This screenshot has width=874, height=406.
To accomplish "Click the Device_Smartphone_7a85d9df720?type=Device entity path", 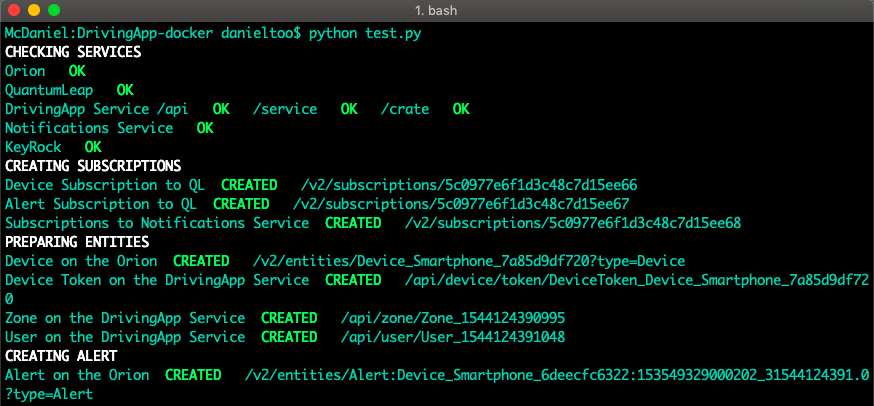I will click(x=469, y=261).
